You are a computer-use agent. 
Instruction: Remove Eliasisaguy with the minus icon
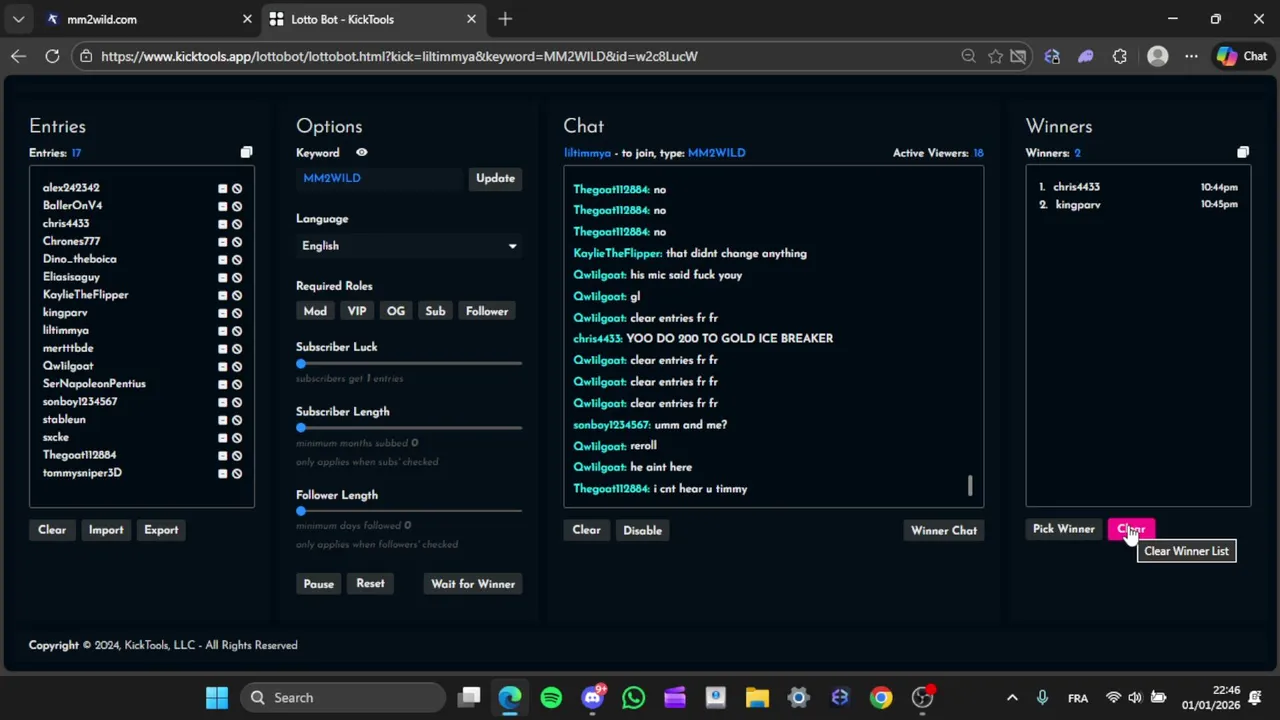(223, 278)
